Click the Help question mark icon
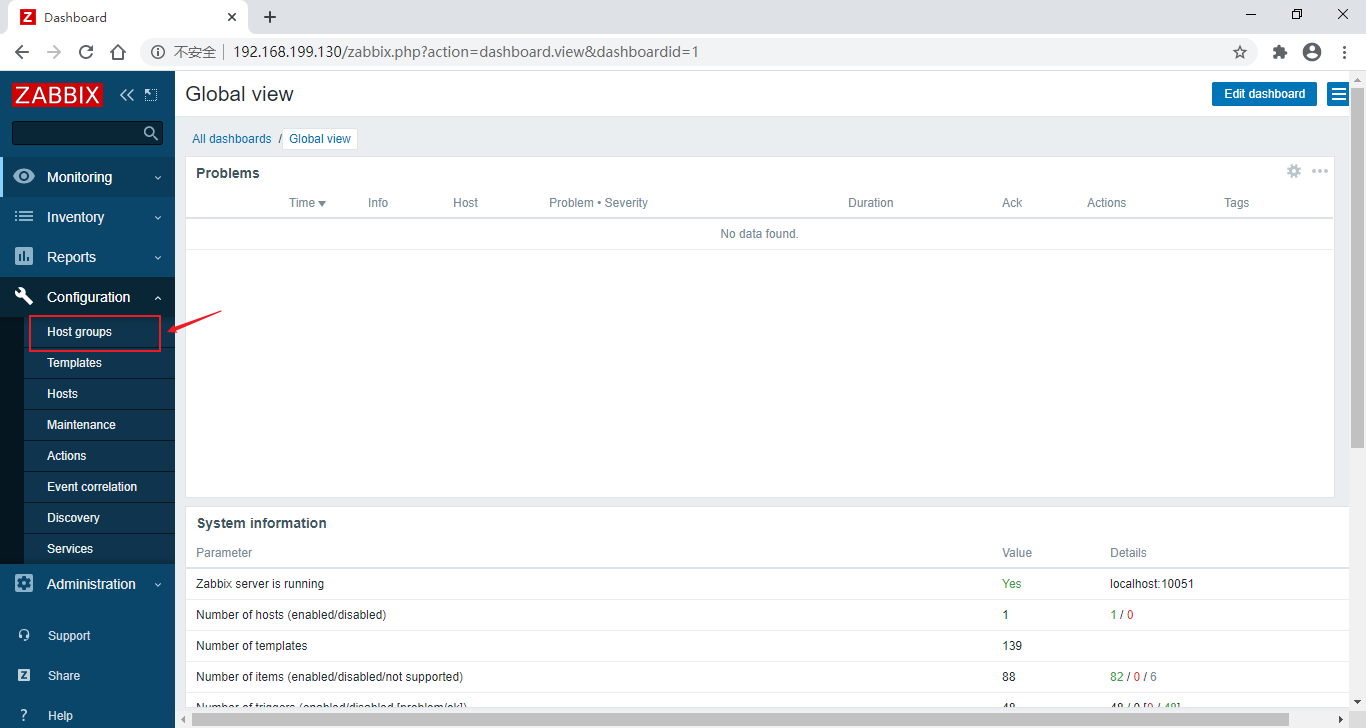The width and height of the screenshot is (1366, 728). 24,715
